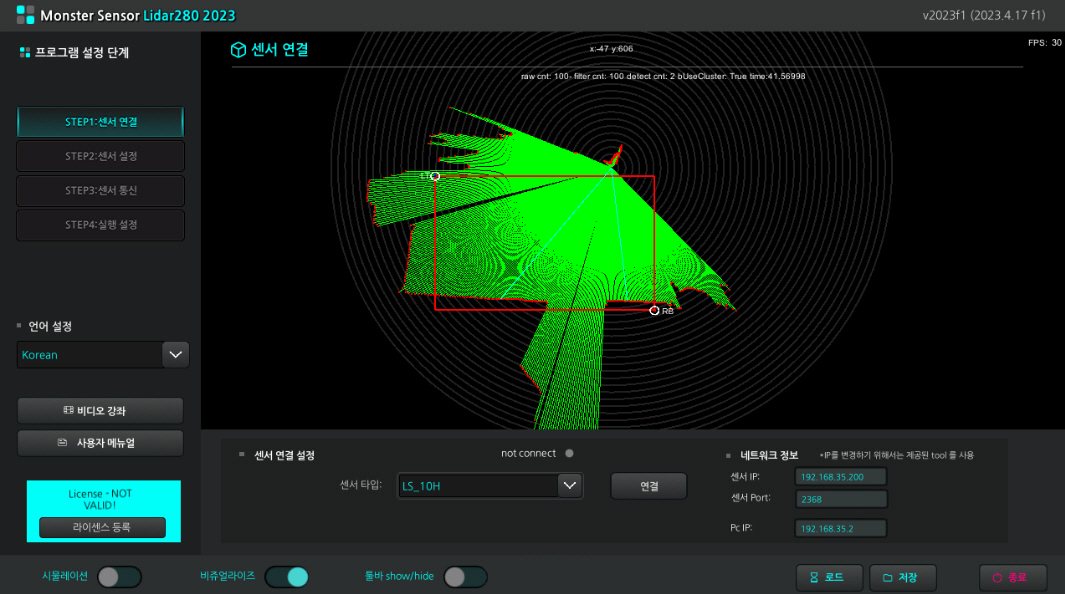Click the 네트워크 정보 heading

[x=769, y=456]
